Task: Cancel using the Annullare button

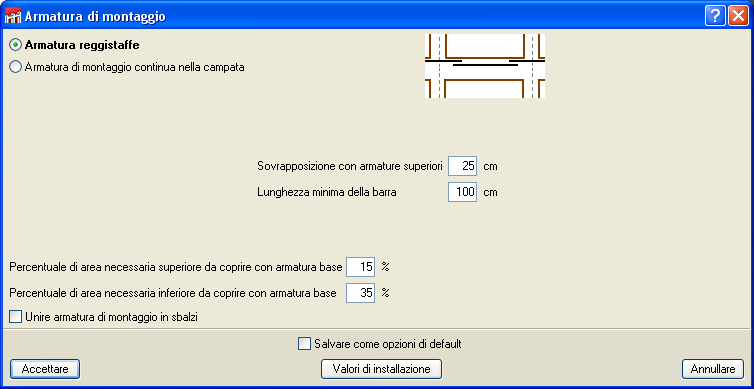Action: 713,369
